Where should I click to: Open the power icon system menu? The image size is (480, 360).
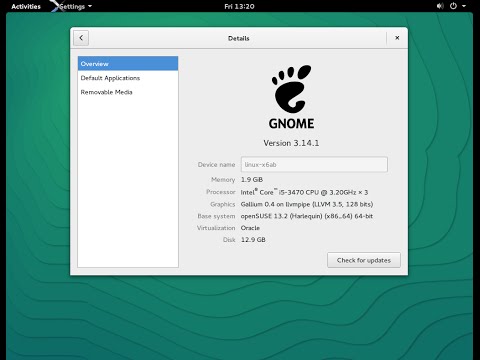click(x=453, y=6)
